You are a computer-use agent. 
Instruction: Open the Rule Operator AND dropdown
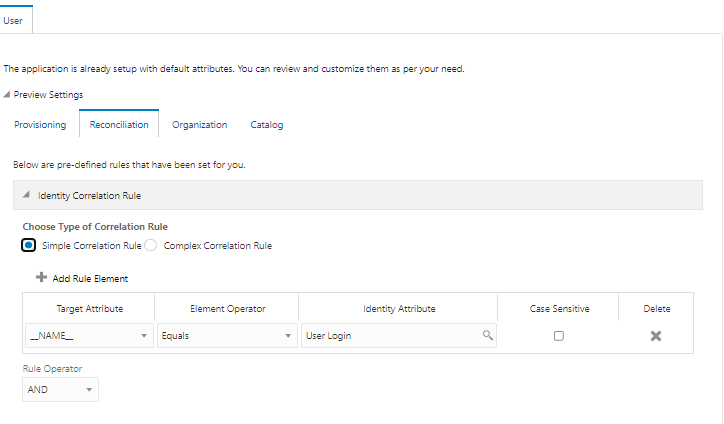click(89, 390)
